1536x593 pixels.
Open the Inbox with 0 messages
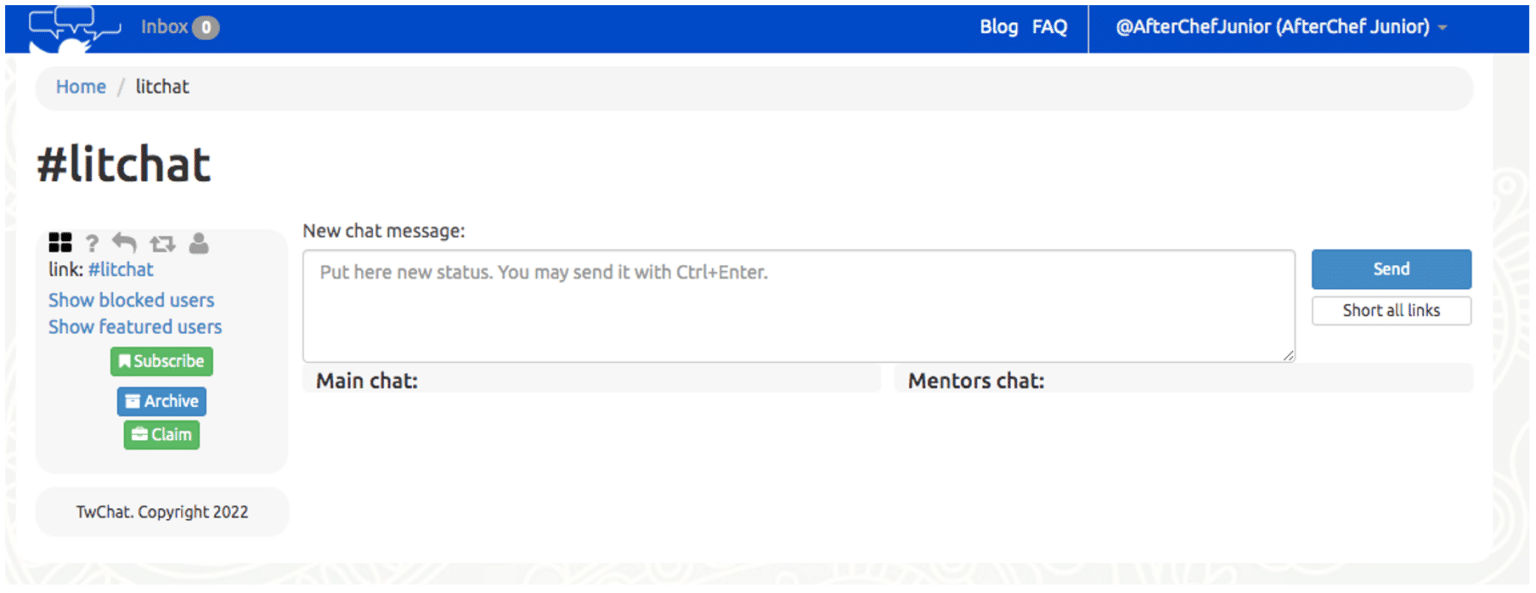[180, 27]
